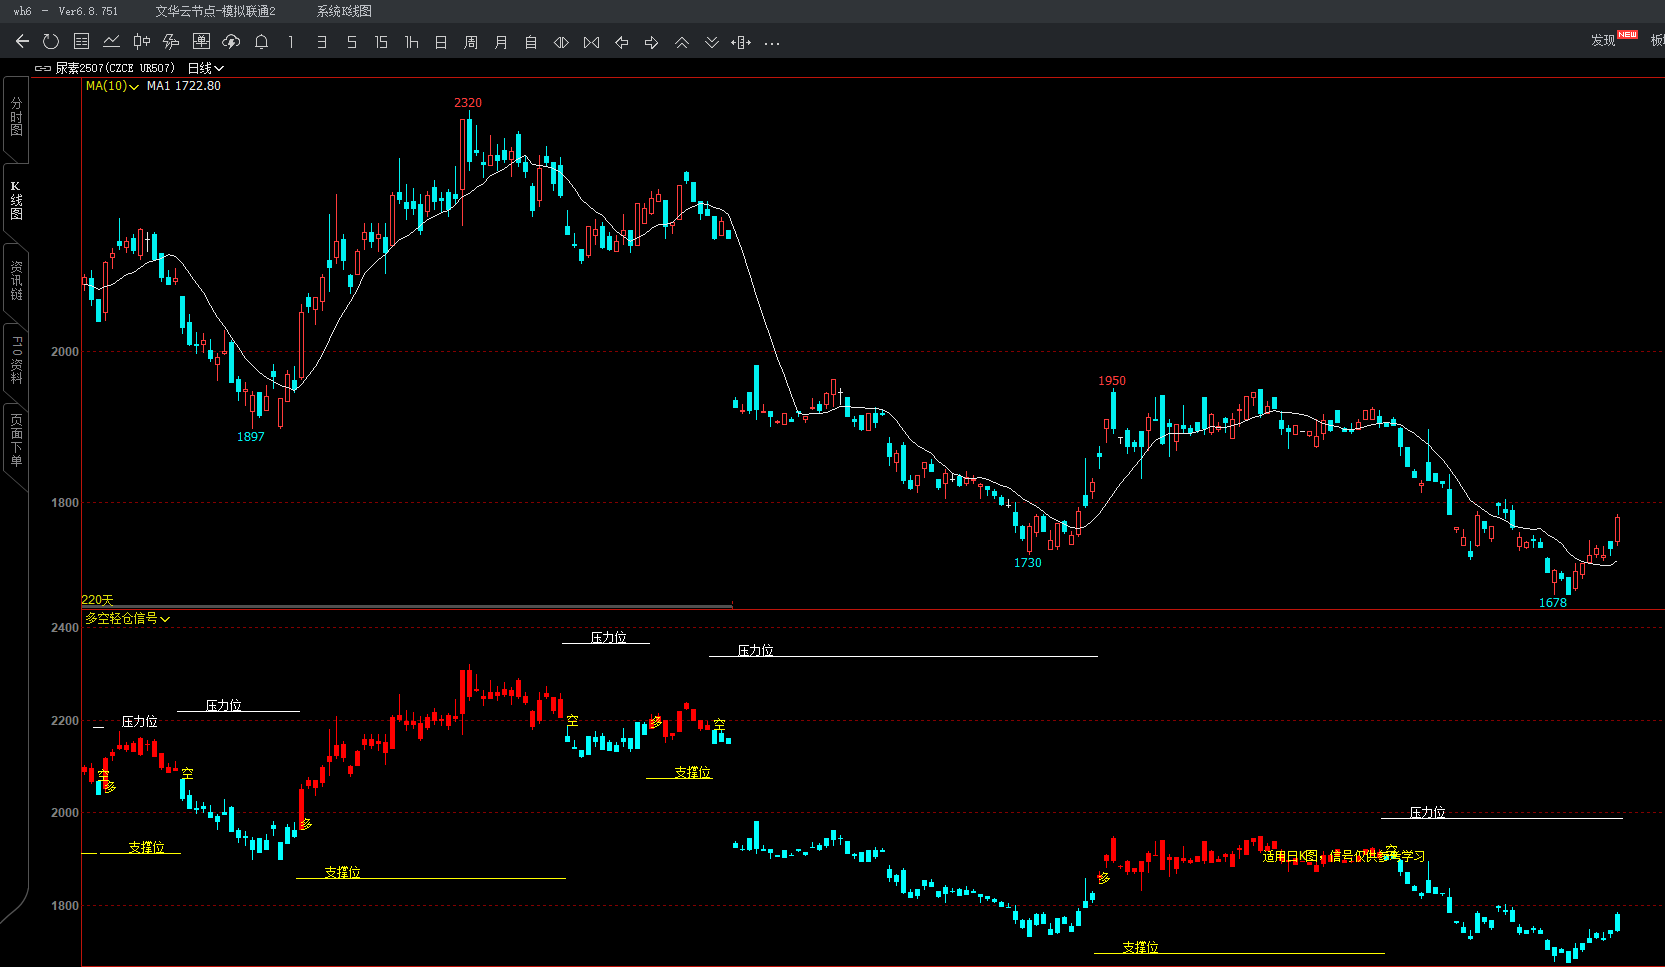Open the quote list table icon
Viewport: 1665px width, 967px height.
point(82,42)
